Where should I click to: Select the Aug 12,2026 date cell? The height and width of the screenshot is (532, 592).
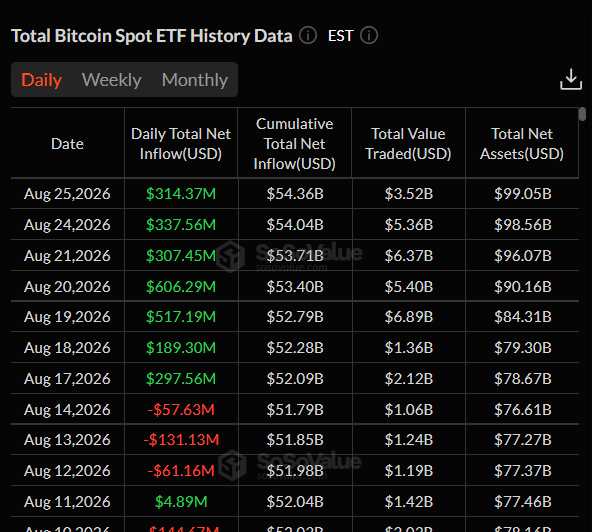[67, 470]
